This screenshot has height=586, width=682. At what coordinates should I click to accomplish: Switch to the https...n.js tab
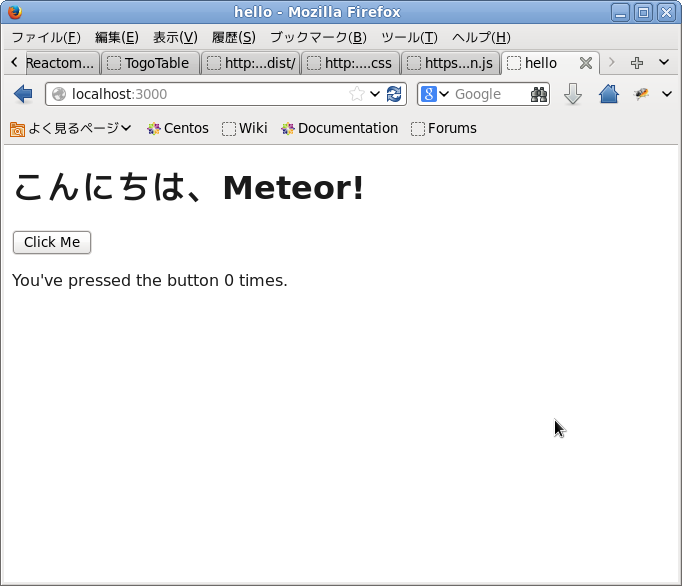pyautogui.click(x=451, y=63)
